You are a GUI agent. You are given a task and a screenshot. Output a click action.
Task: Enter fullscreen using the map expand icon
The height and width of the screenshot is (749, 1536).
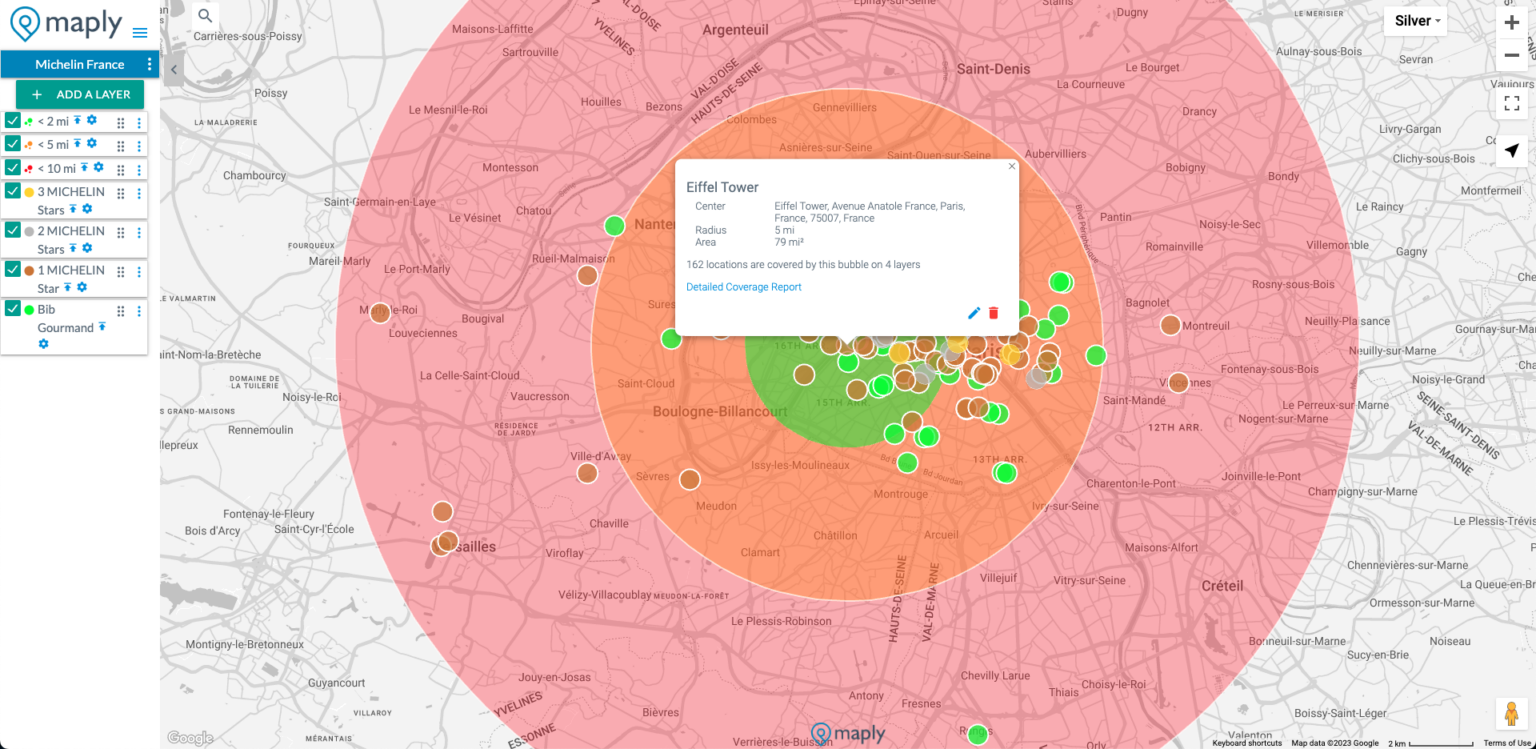click(x=1512, y=103)
